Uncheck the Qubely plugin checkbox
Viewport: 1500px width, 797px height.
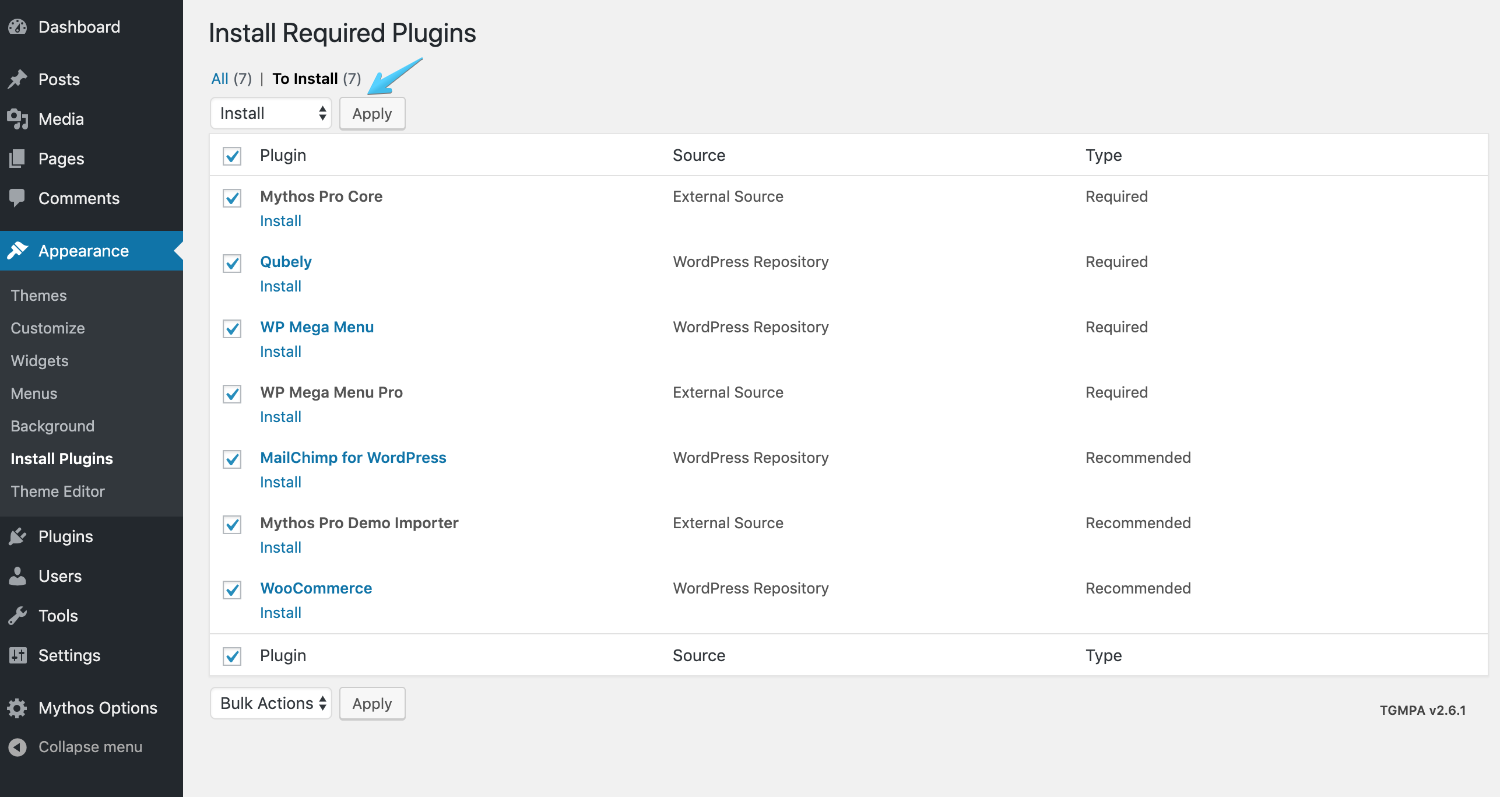tap(232, 263)
